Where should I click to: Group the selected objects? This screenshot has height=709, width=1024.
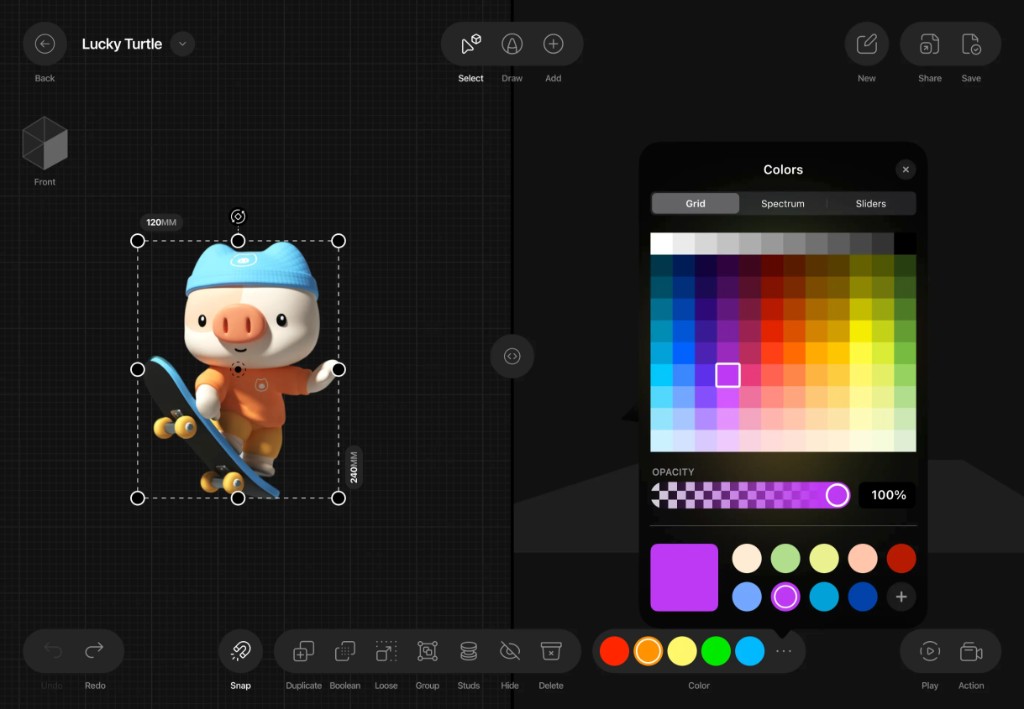[x=427, y=651]
